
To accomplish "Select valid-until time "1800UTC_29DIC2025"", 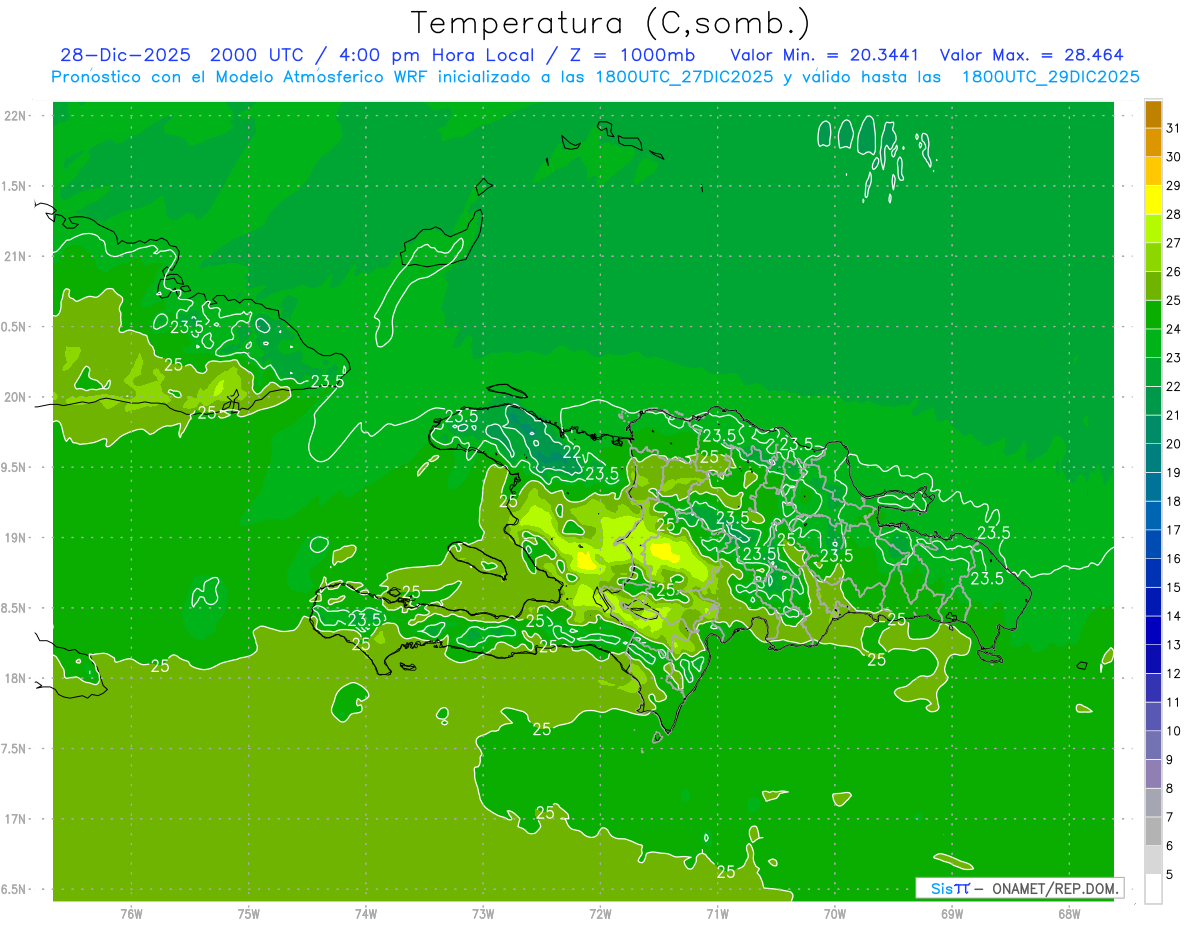I will (x=1051, y=77).
